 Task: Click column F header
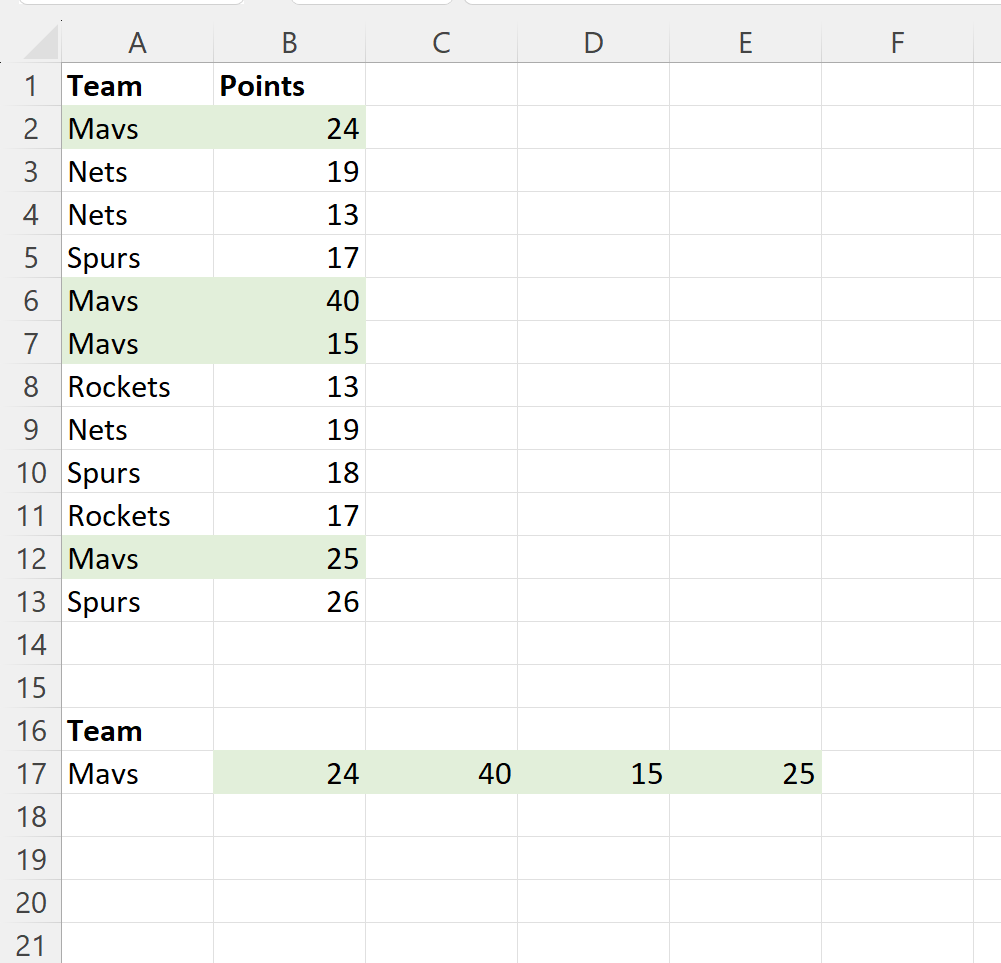[x=897, y=42]
